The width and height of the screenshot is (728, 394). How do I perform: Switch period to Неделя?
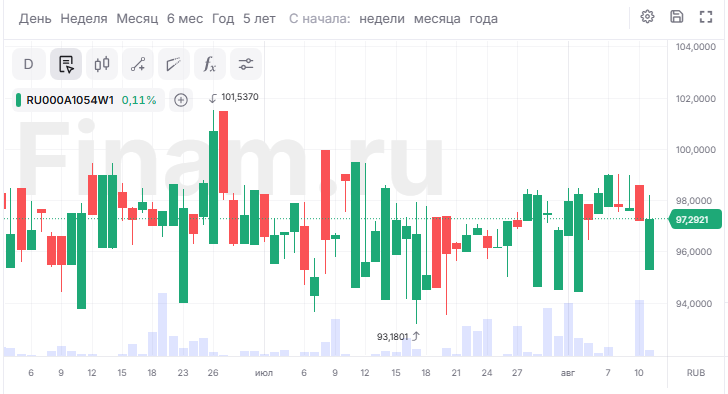(84, 19)
